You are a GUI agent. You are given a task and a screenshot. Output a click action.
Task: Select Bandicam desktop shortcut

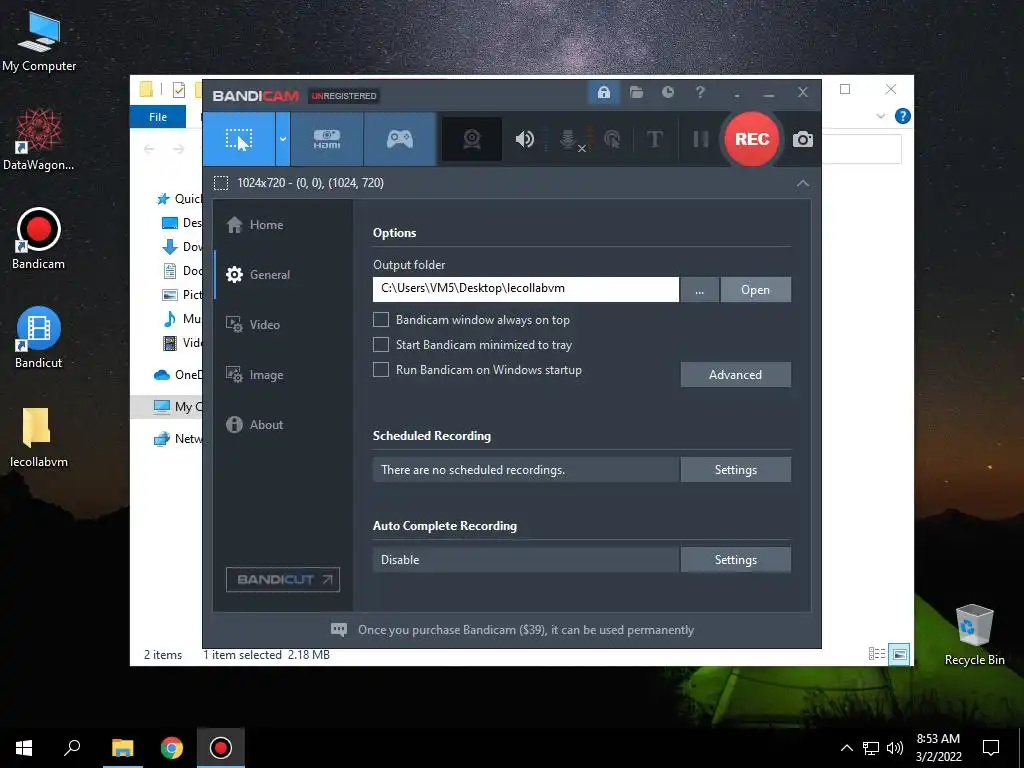pyautogui.click(x=39, y=238)
